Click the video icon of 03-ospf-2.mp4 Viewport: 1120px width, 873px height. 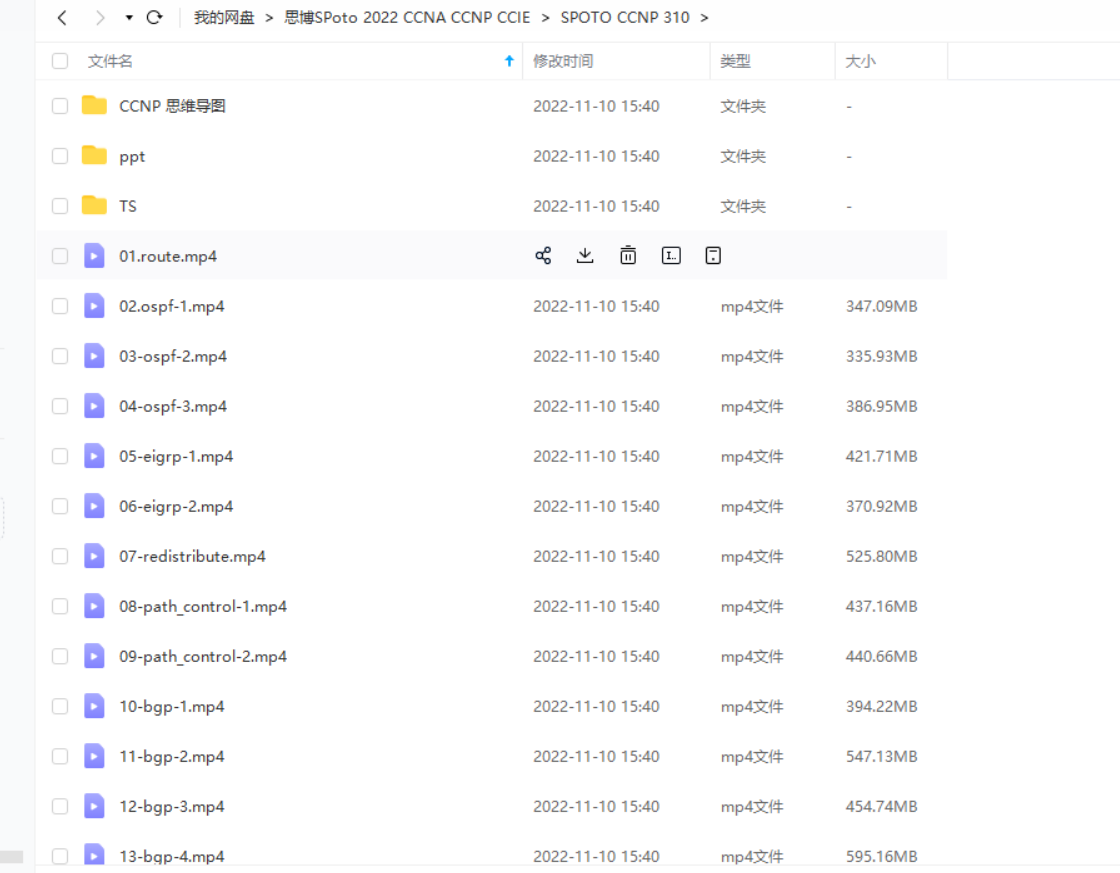(94, 355)
